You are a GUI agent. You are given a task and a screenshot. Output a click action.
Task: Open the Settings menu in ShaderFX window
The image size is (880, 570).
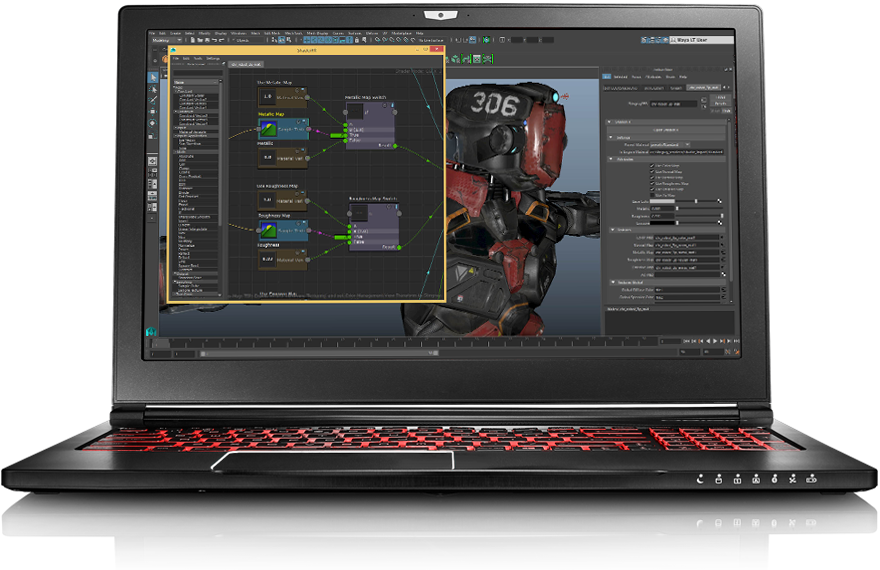(x=213, y=58)
